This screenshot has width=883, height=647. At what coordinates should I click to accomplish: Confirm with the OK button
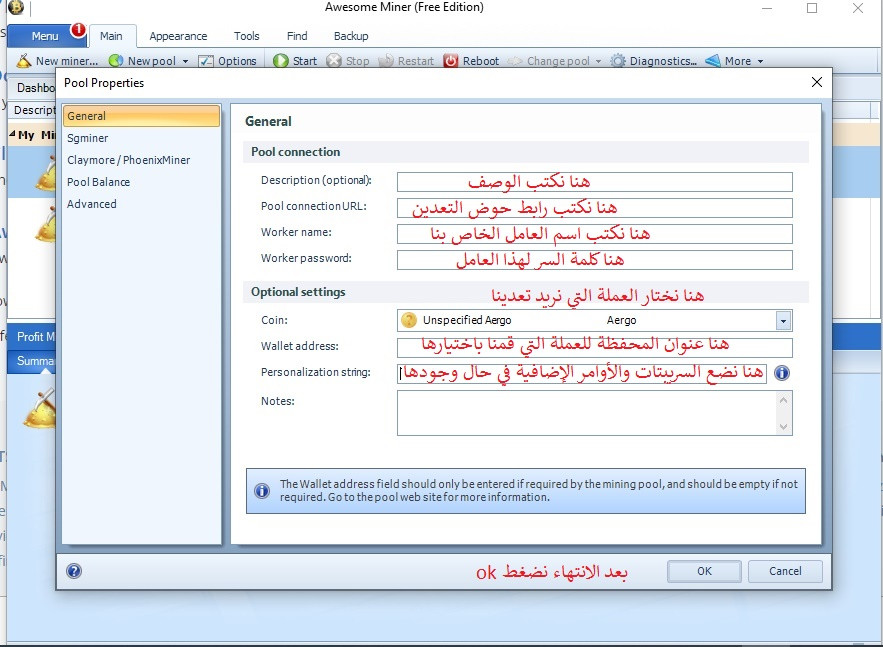(704, 571)
